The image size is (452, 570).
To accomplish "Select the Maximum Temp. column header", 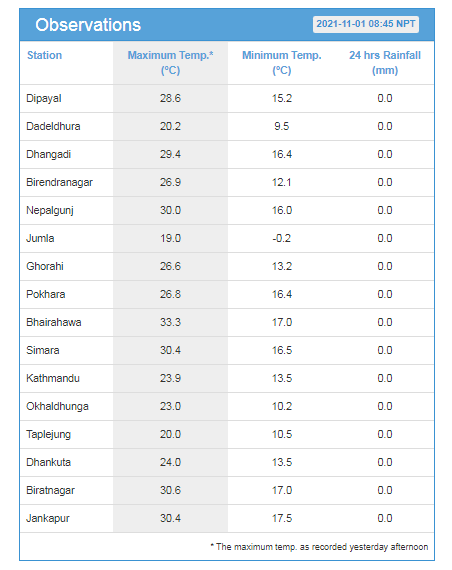I will coord(170,63).
